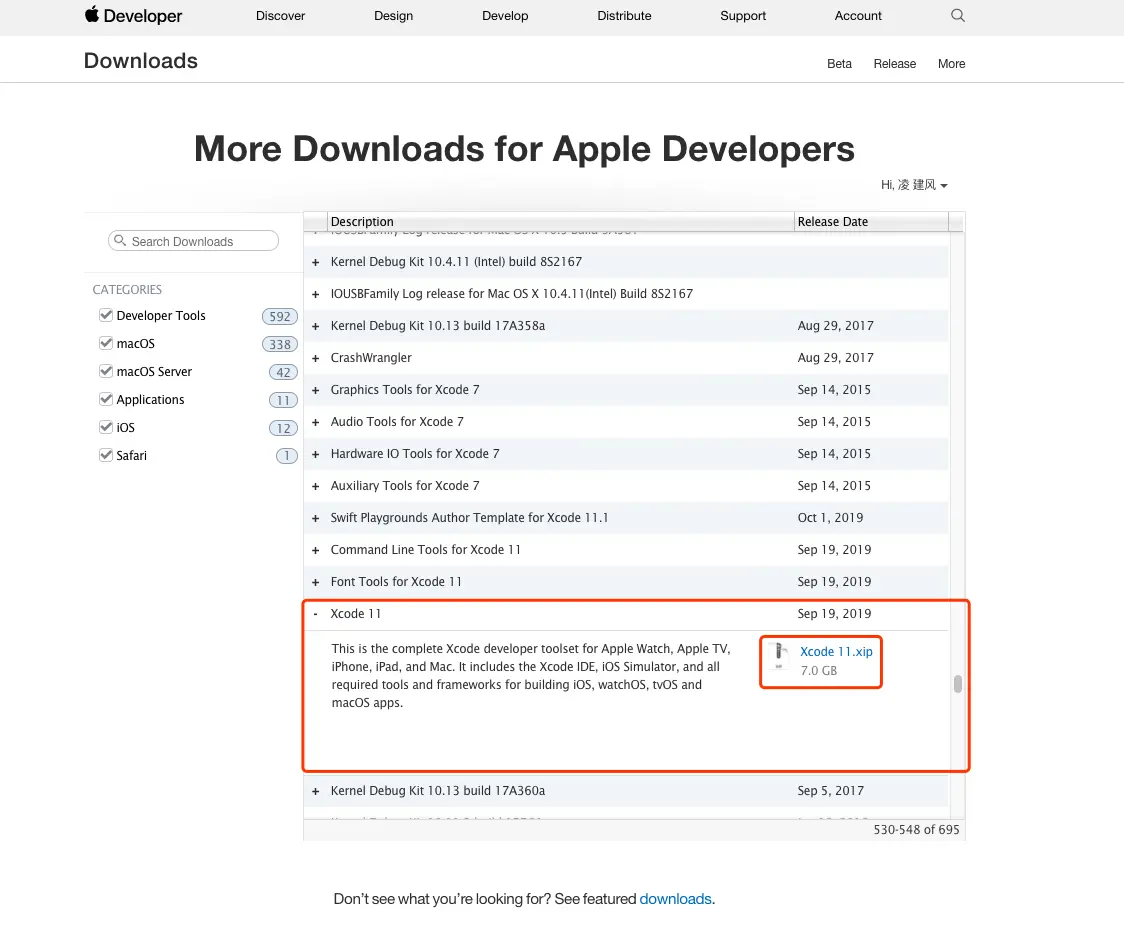Click the 7.0 GB file size text
Screen dimensions: 1124x940
coord(819,670)
